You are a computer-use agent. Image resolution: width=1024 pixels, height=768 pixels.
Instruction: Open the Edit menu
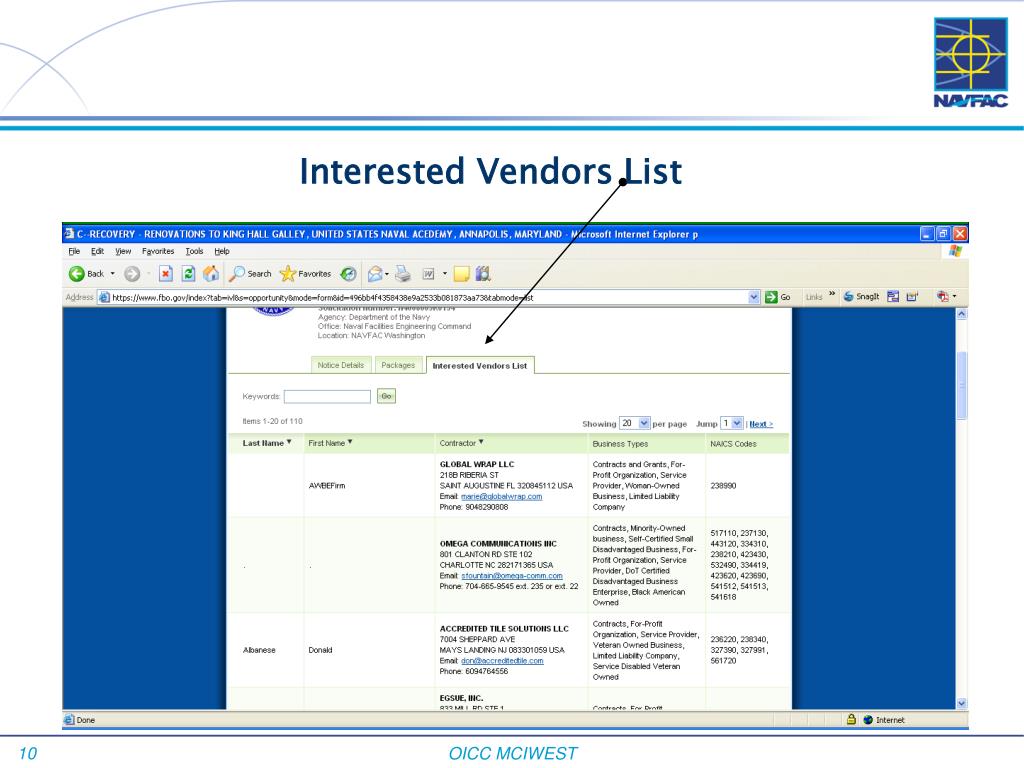(97, 251)
